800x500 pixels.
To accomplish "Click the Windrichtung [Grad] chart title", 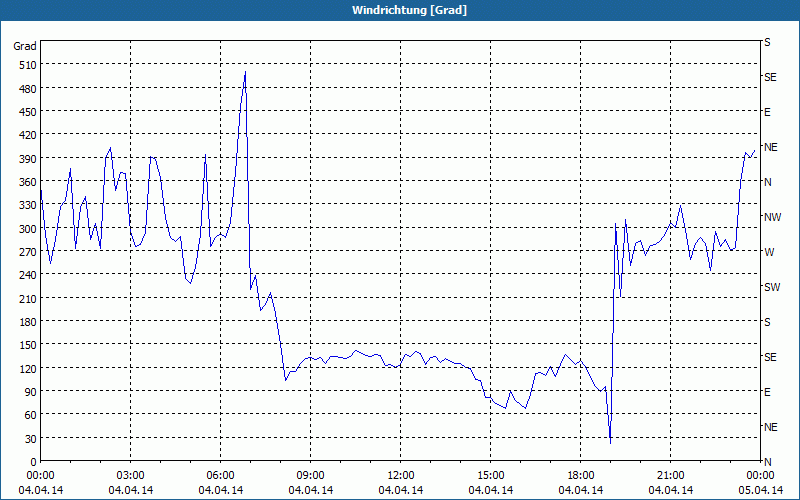I will pyautogui.click(x=409, y=10).
